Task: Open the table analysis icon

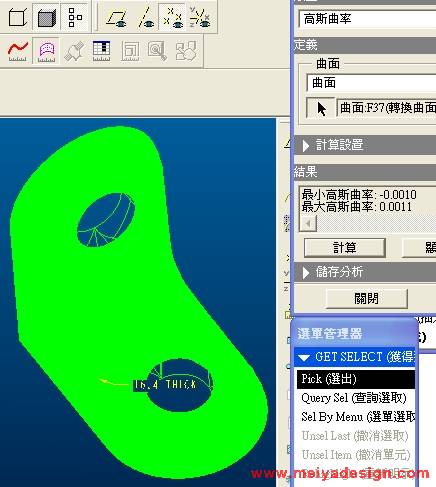Action: click(x=101, y=51)
